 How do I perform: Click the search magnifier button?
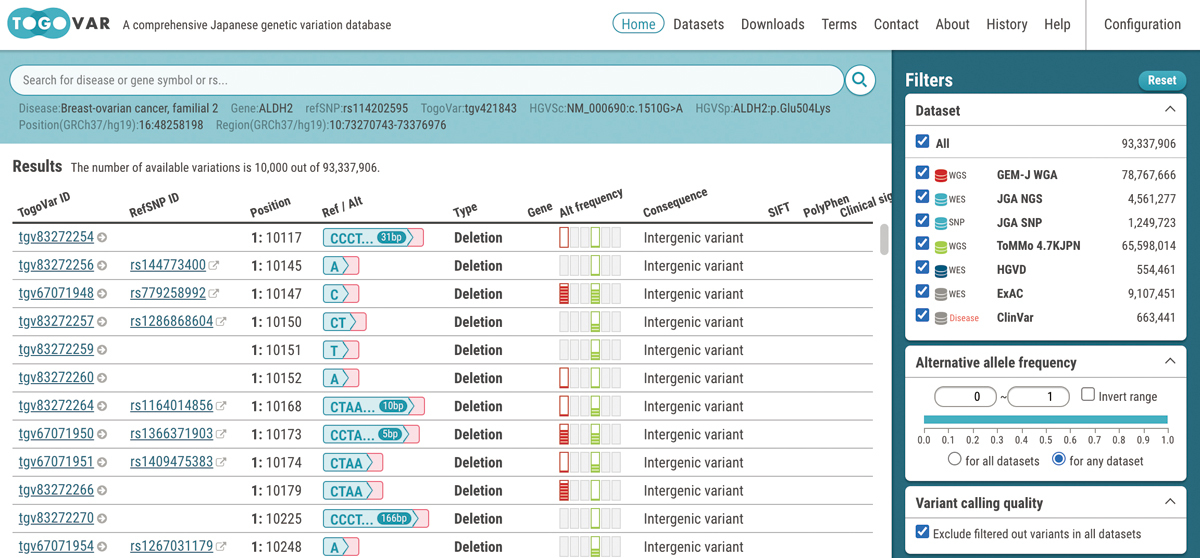coord(860,80)
